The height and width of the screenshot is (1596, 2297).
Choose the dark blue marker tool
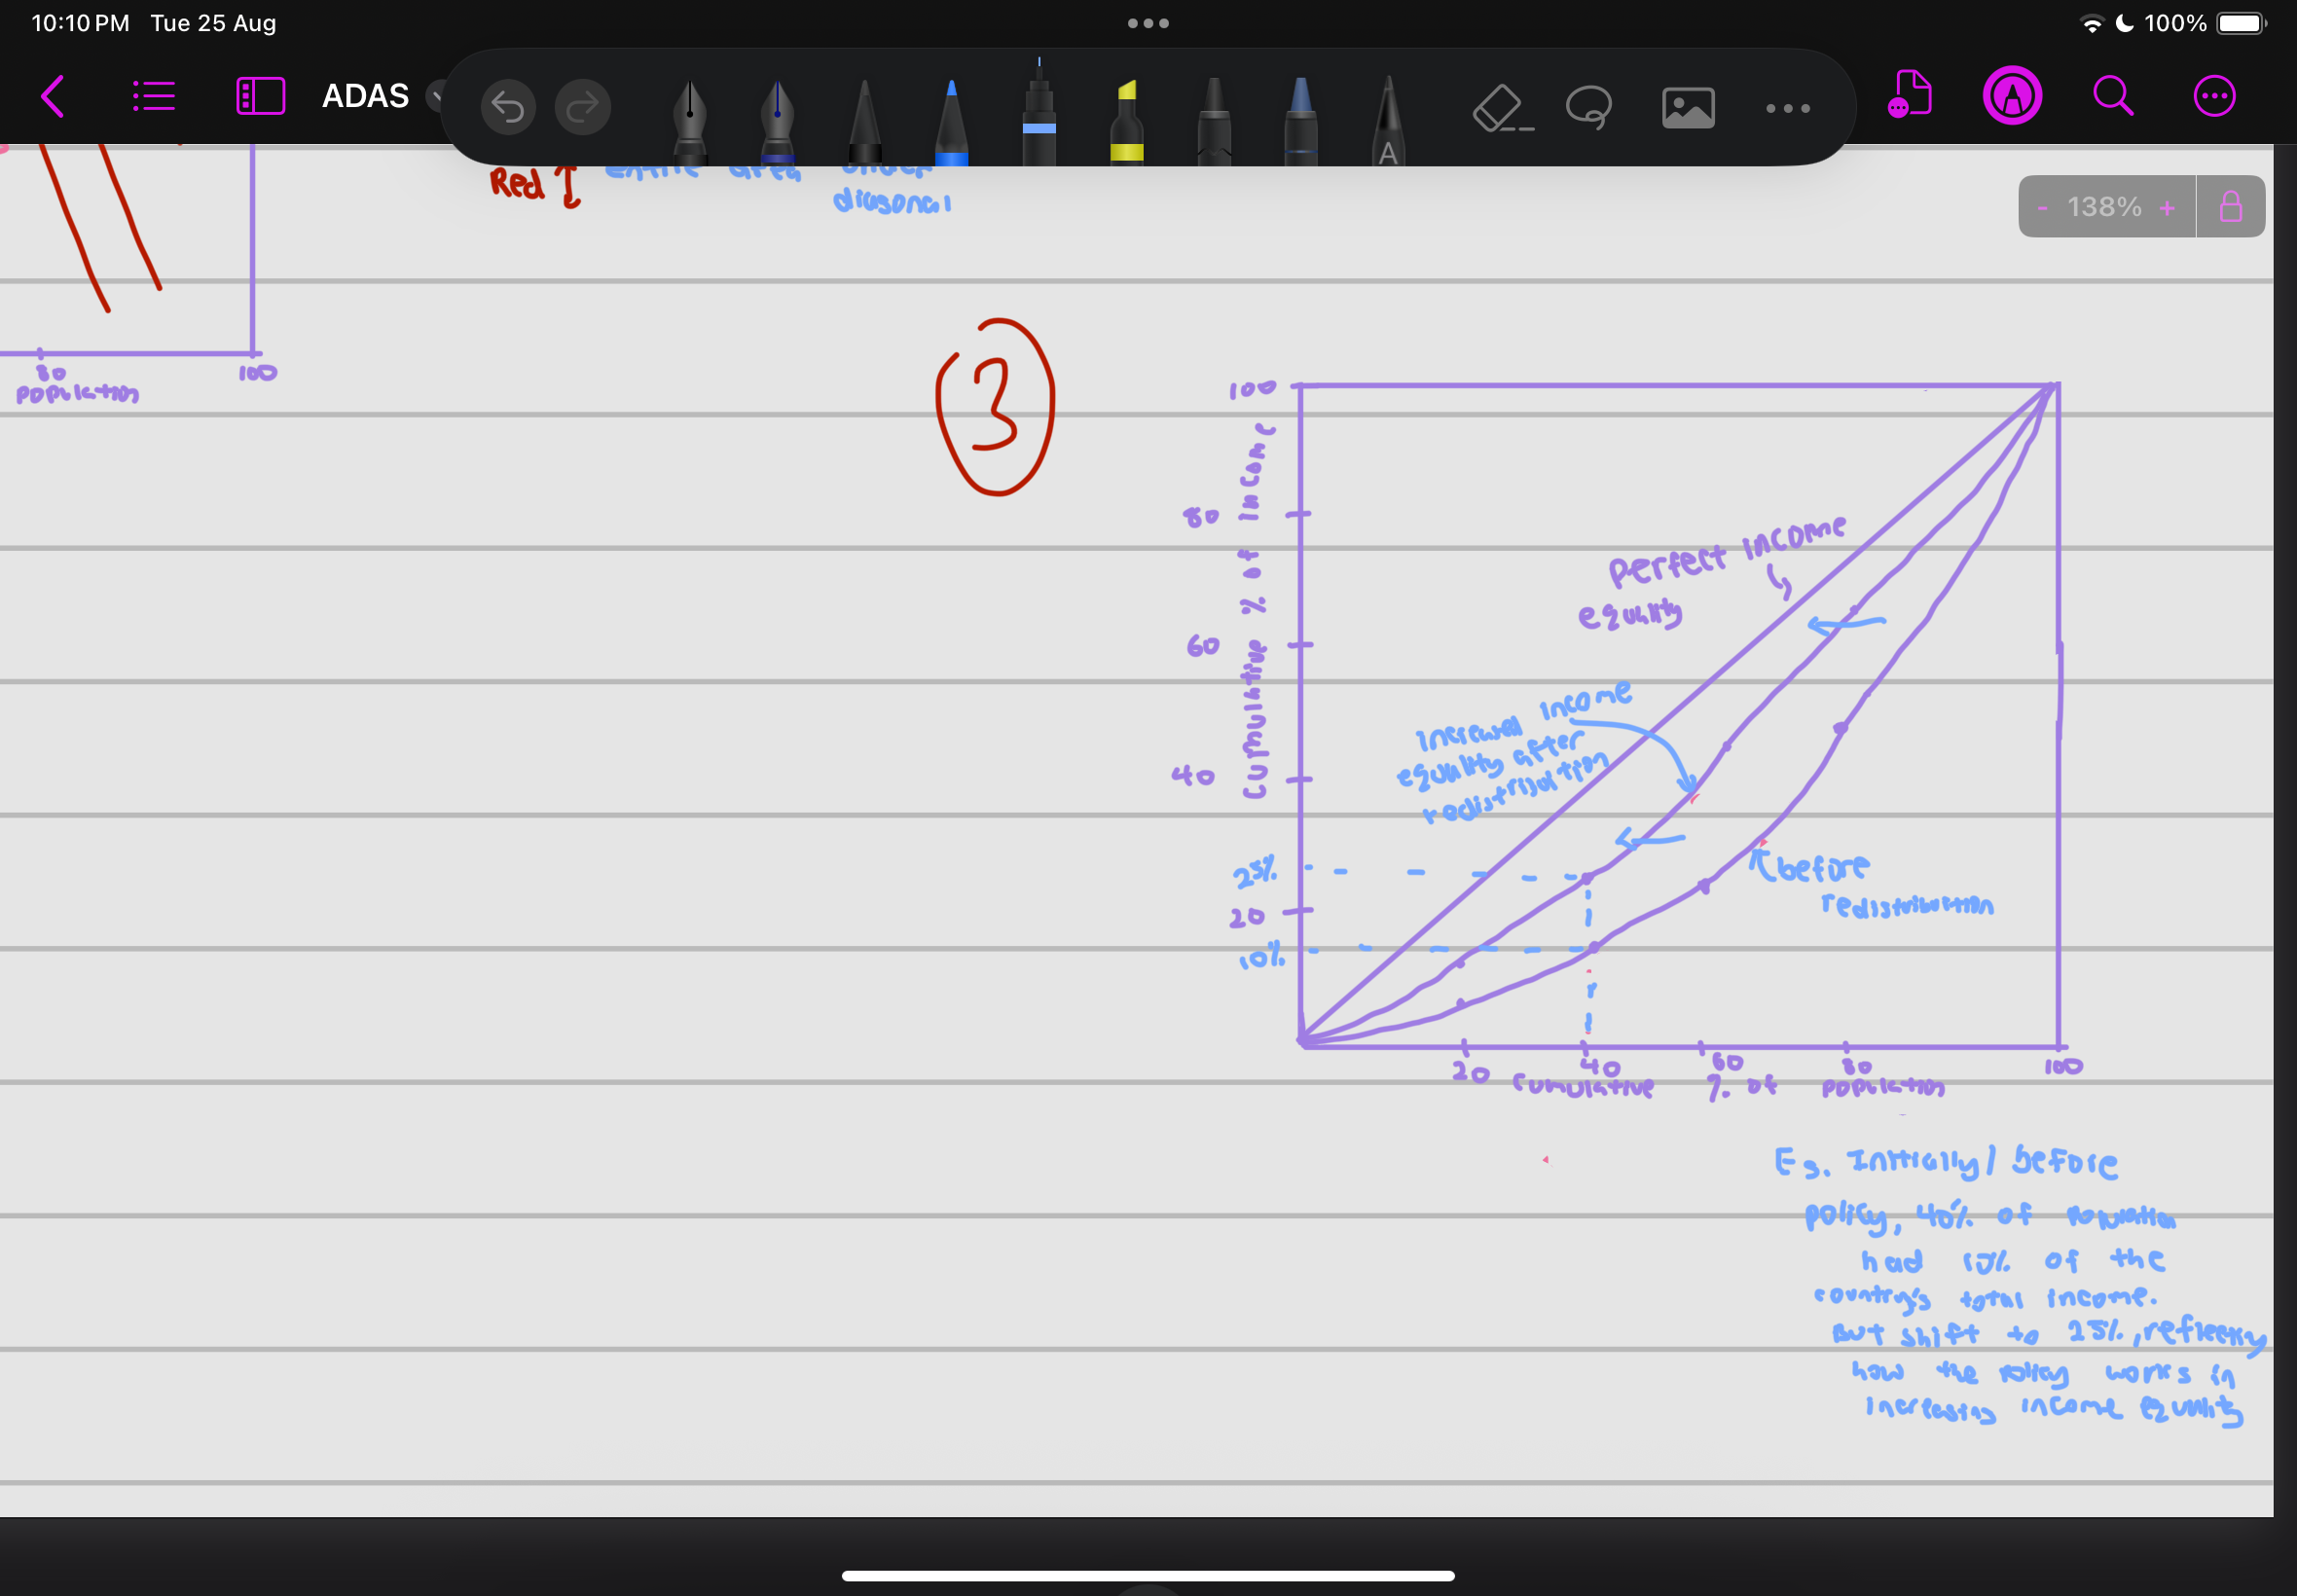1301,121
